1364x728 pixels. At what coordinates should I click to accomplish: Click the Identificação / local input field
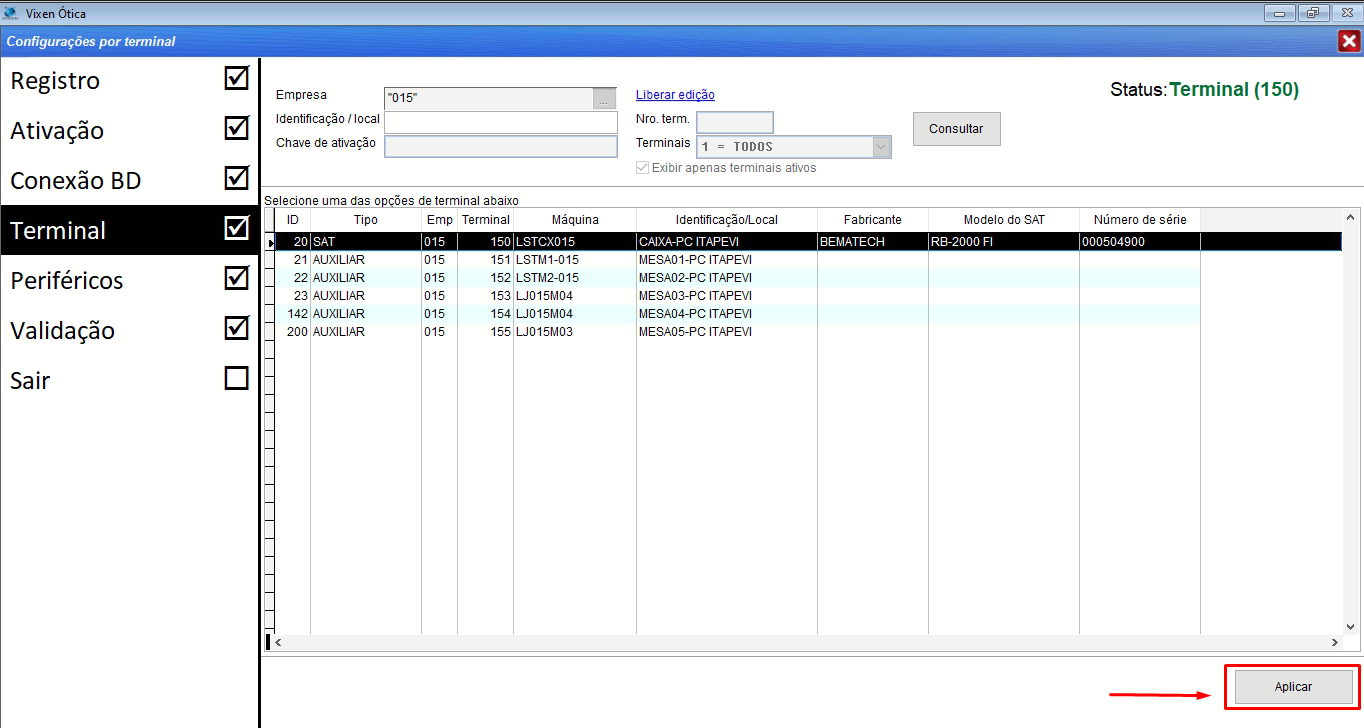(500, 122)
